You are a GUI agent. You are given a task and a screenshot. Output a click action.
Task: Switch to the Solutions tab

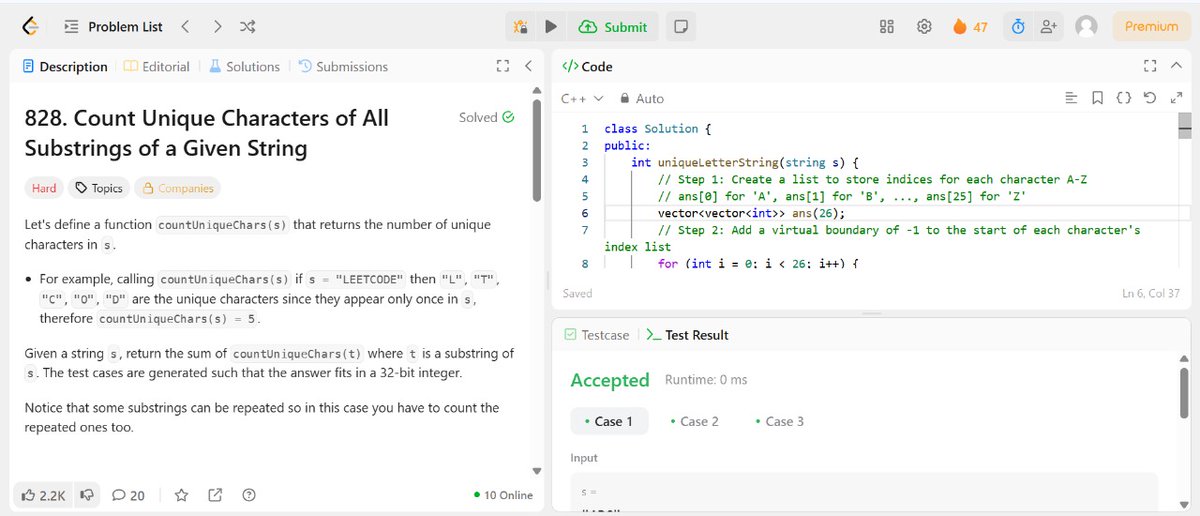[x=245, y=67]
